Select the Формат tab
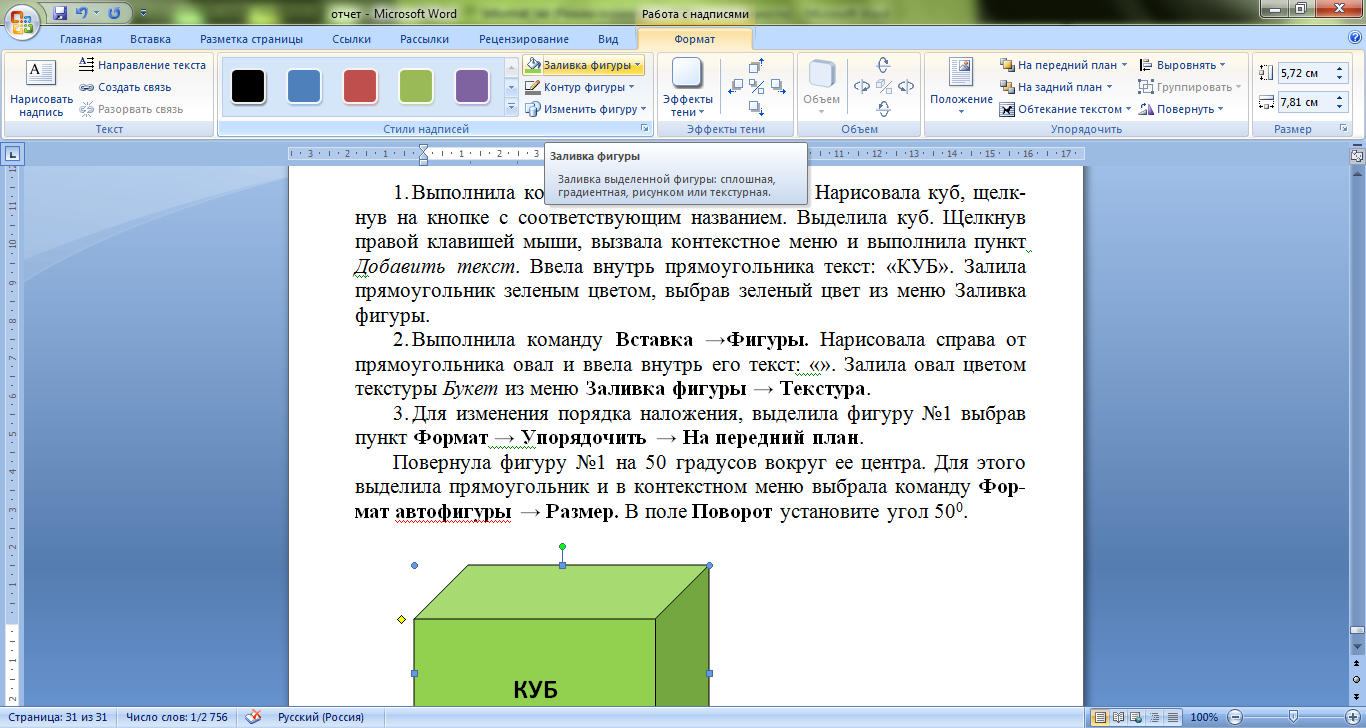1366x728 pixels. pos(694,39)
